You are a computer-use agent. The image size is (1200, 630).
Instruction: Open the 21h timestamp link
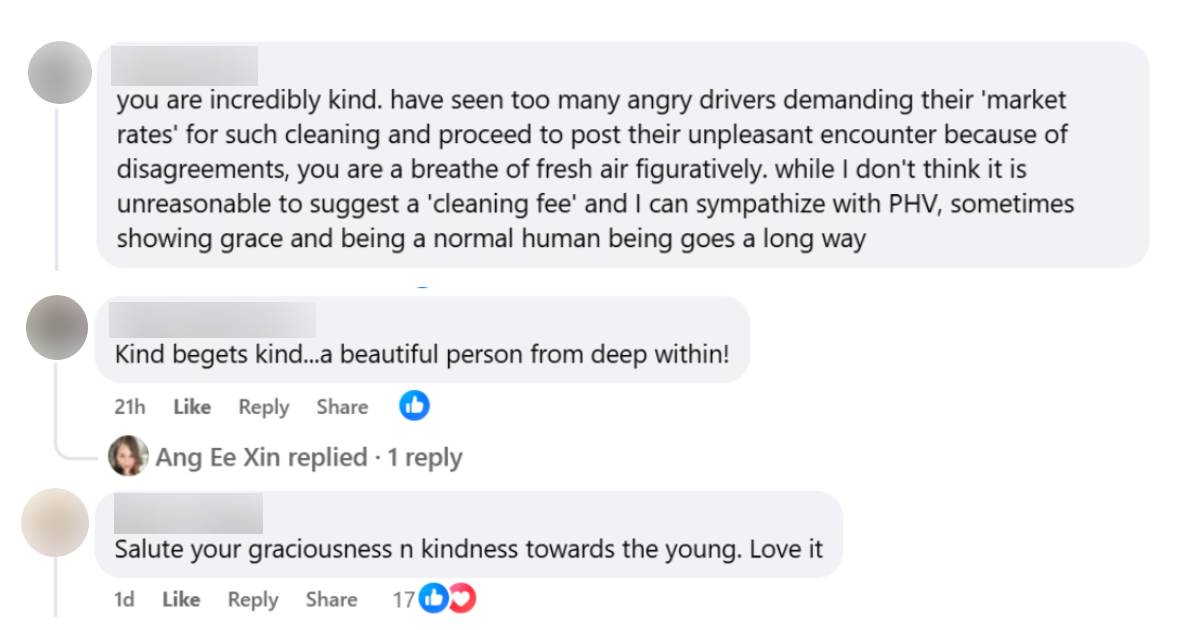(x=130, y=407)
